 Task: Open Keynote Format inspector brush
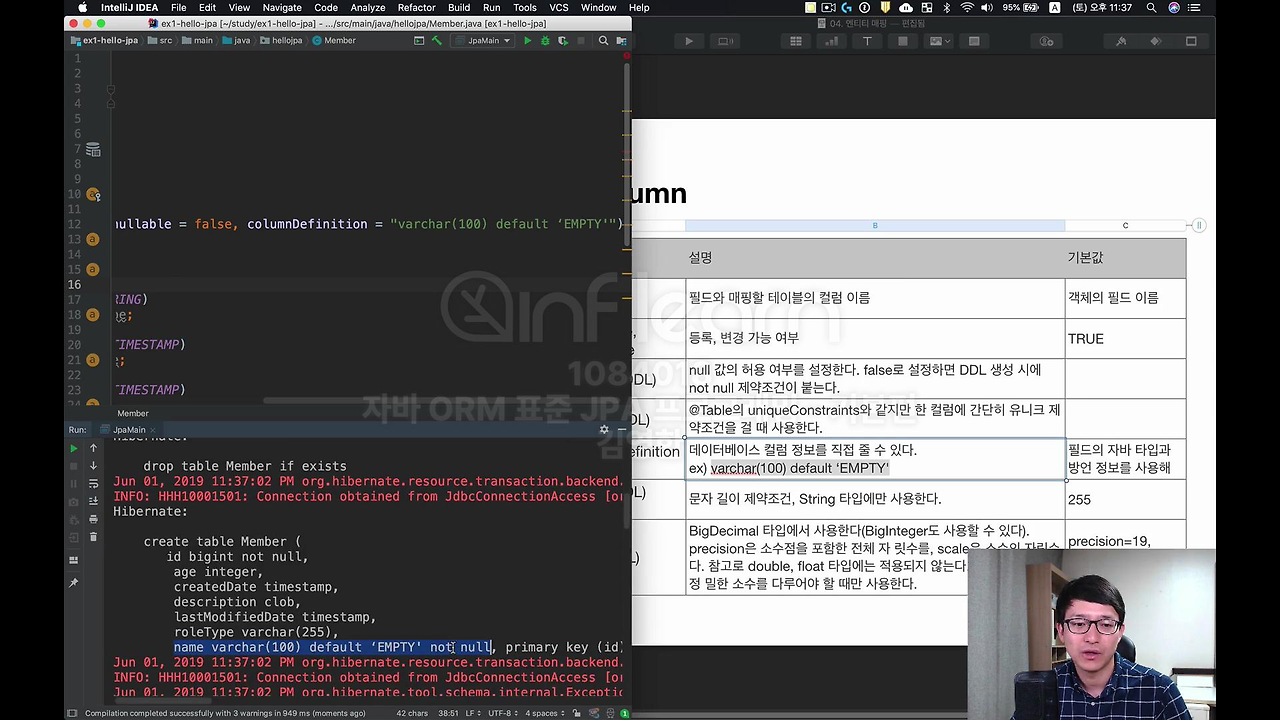1120,41
